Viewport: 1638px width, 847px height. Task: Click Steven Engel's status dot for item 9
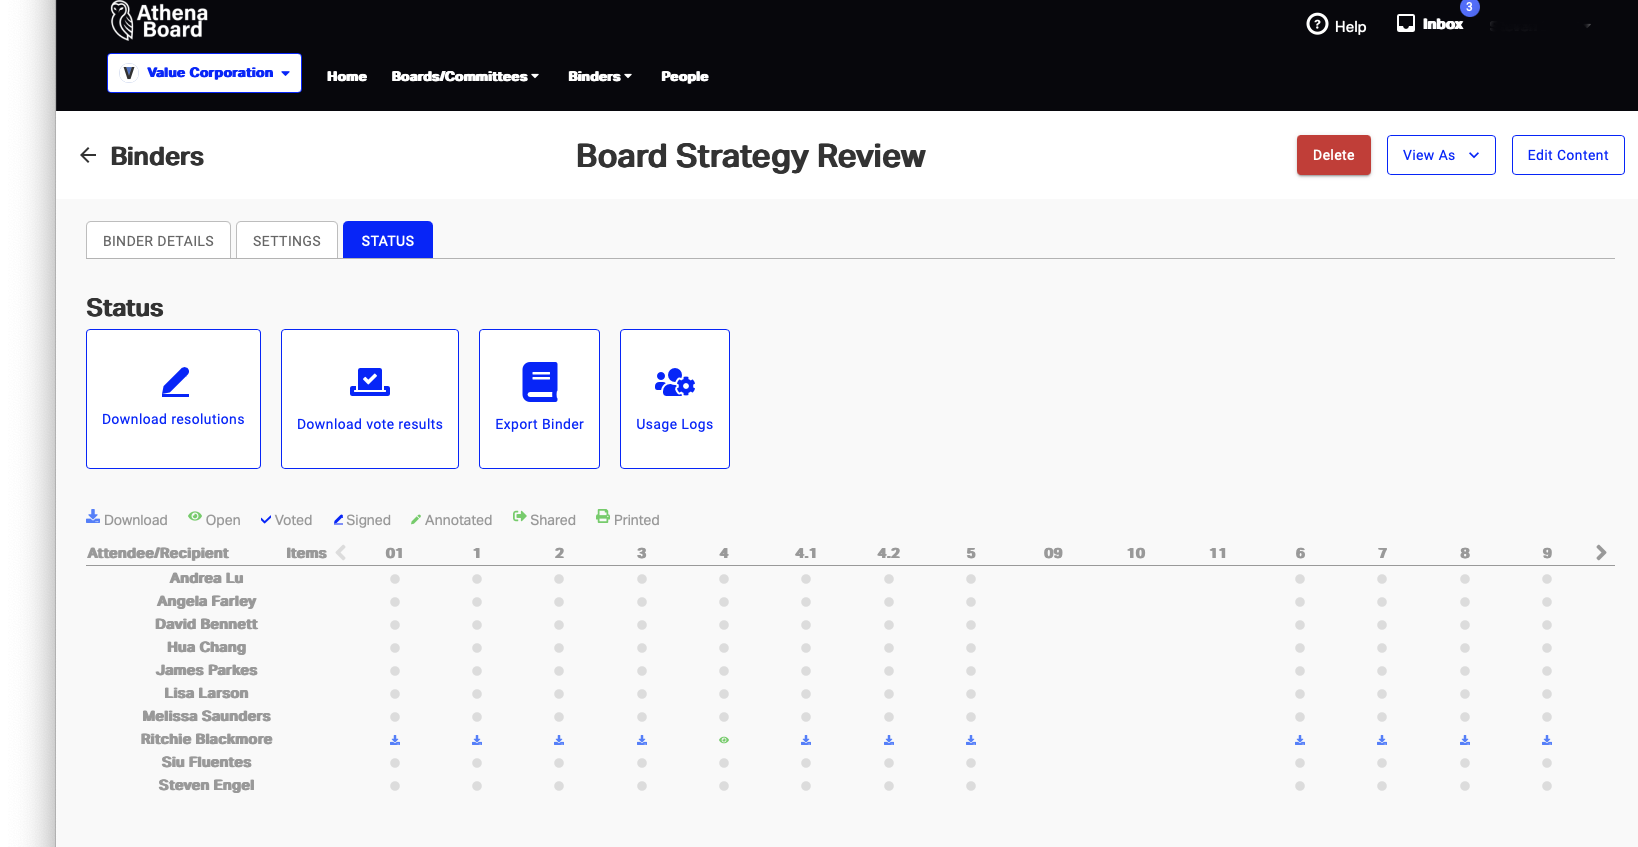point(1547,786)
